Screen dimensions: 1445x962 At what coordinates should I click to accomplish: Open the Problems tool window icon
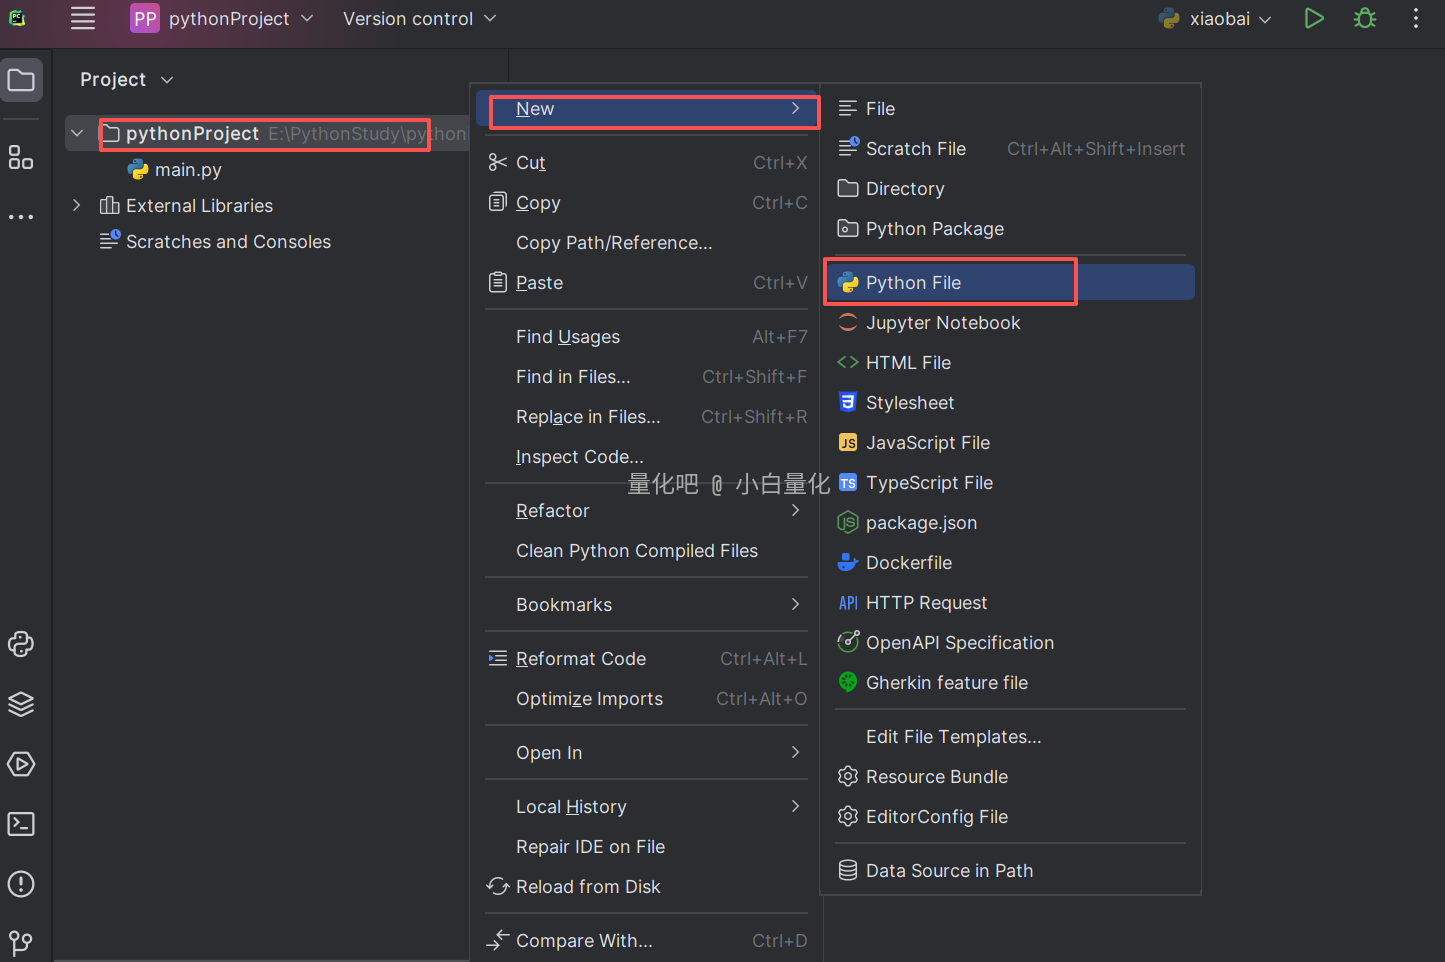[x=21, y=884]
